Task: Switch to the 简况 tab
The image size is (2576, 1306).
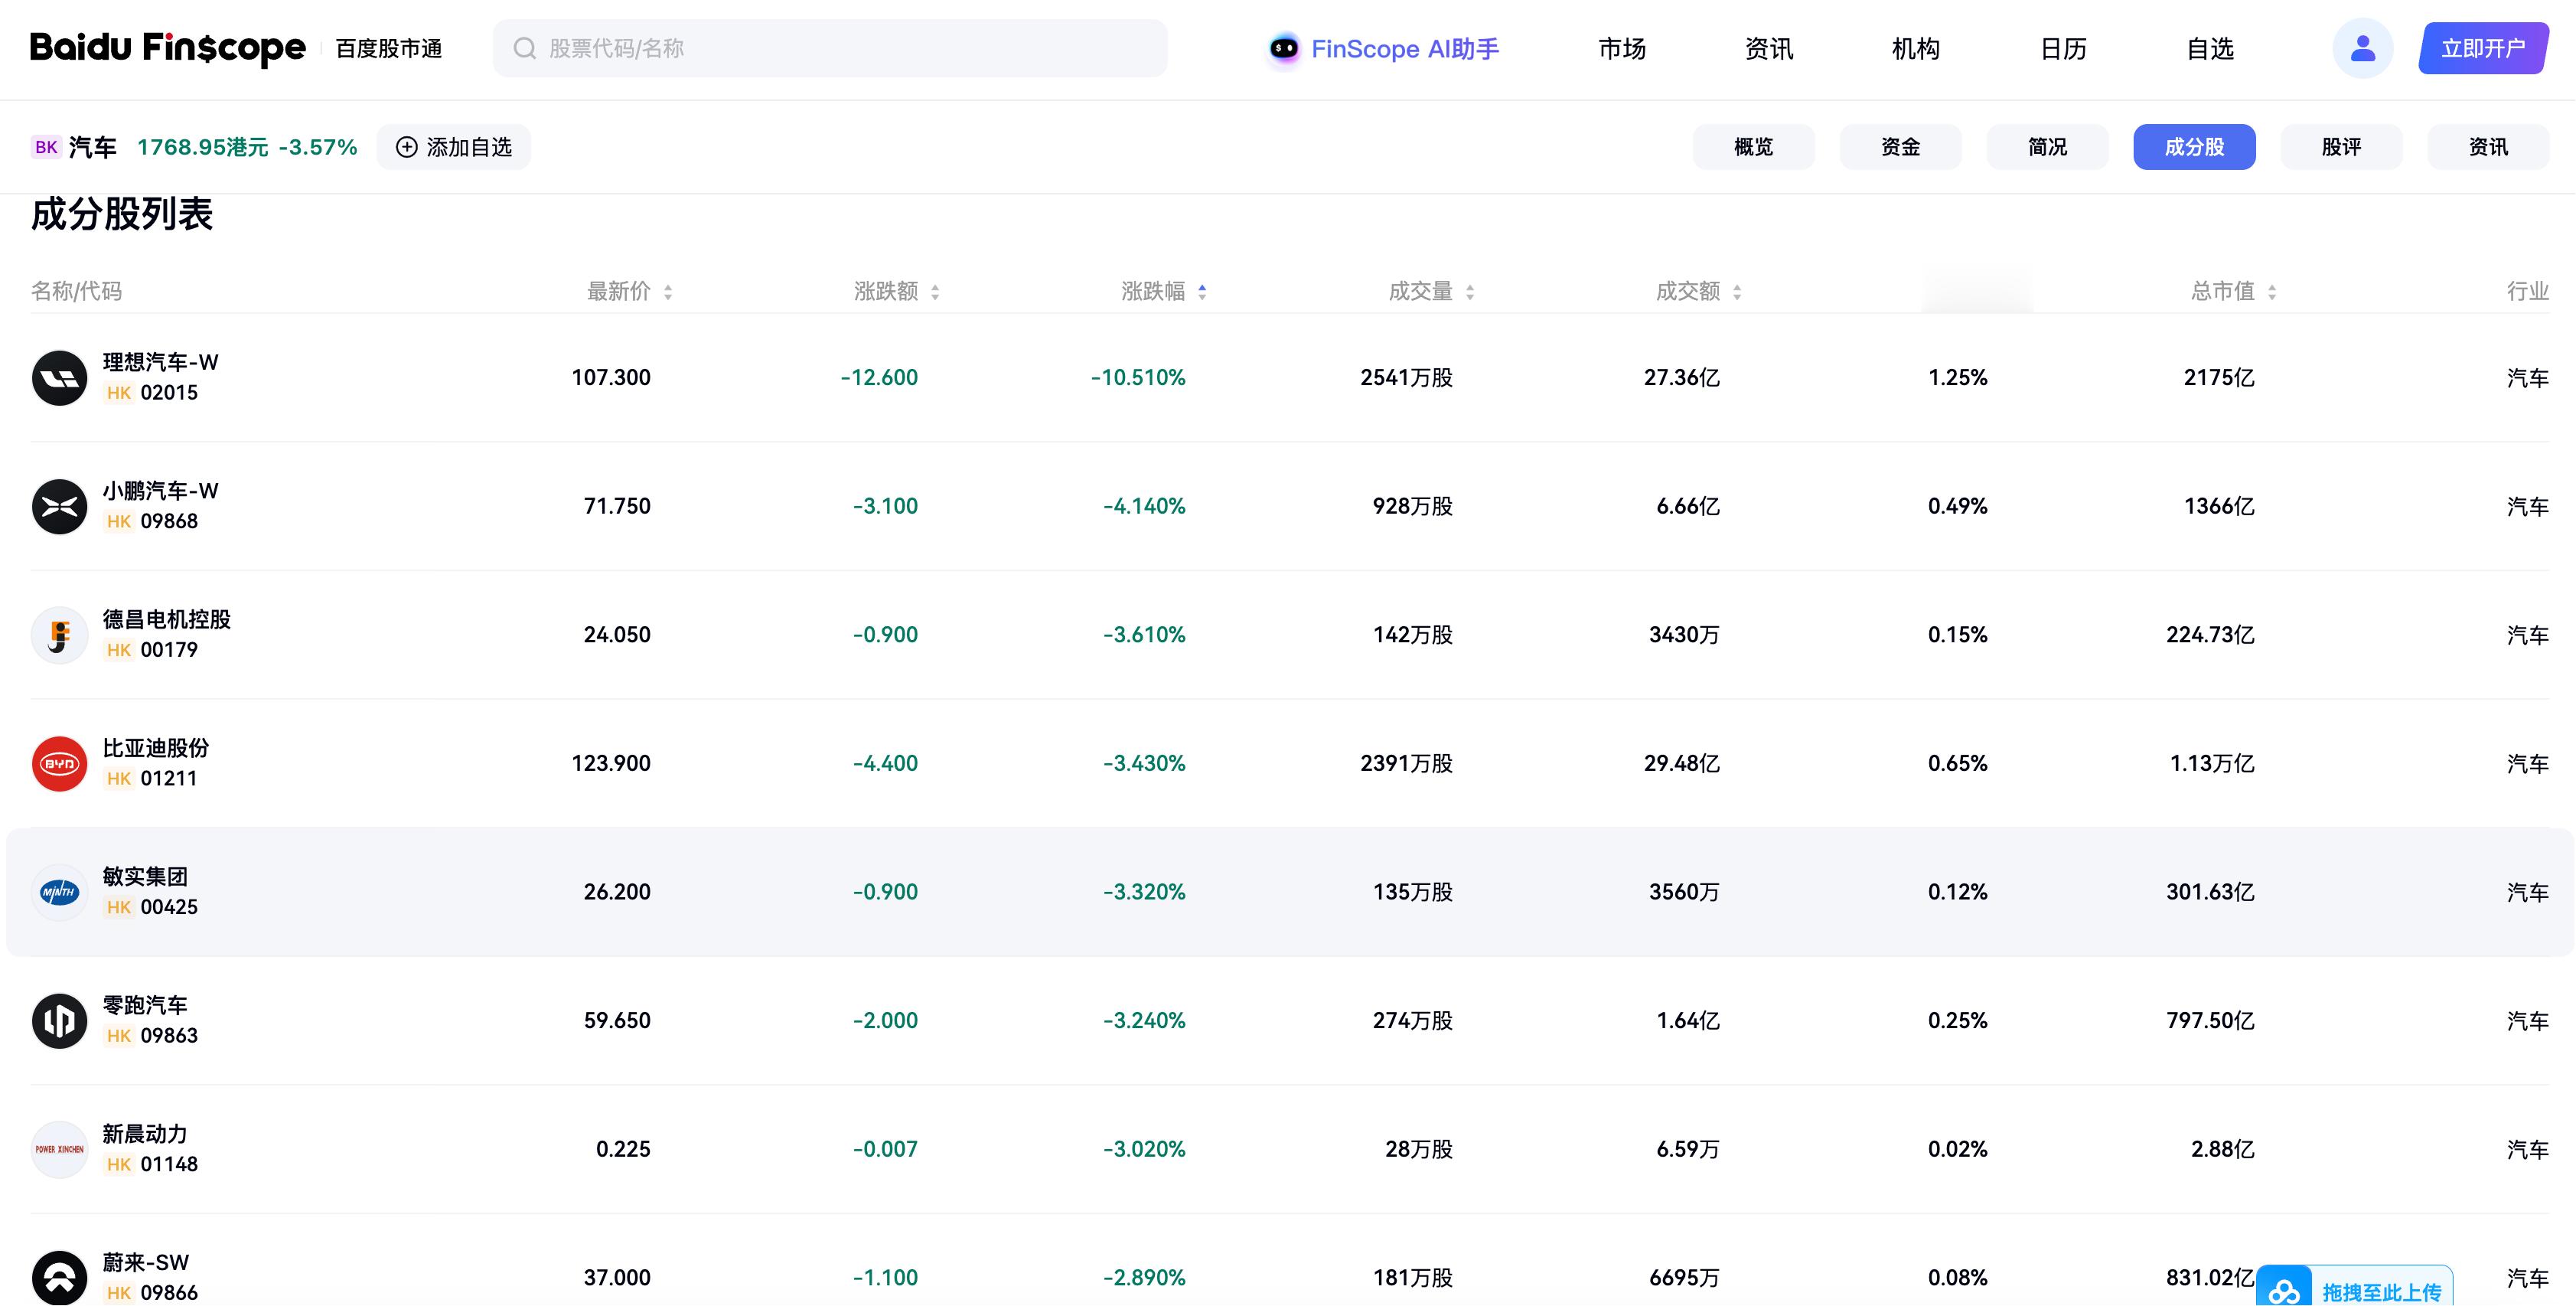Action: pos(2047,147)
